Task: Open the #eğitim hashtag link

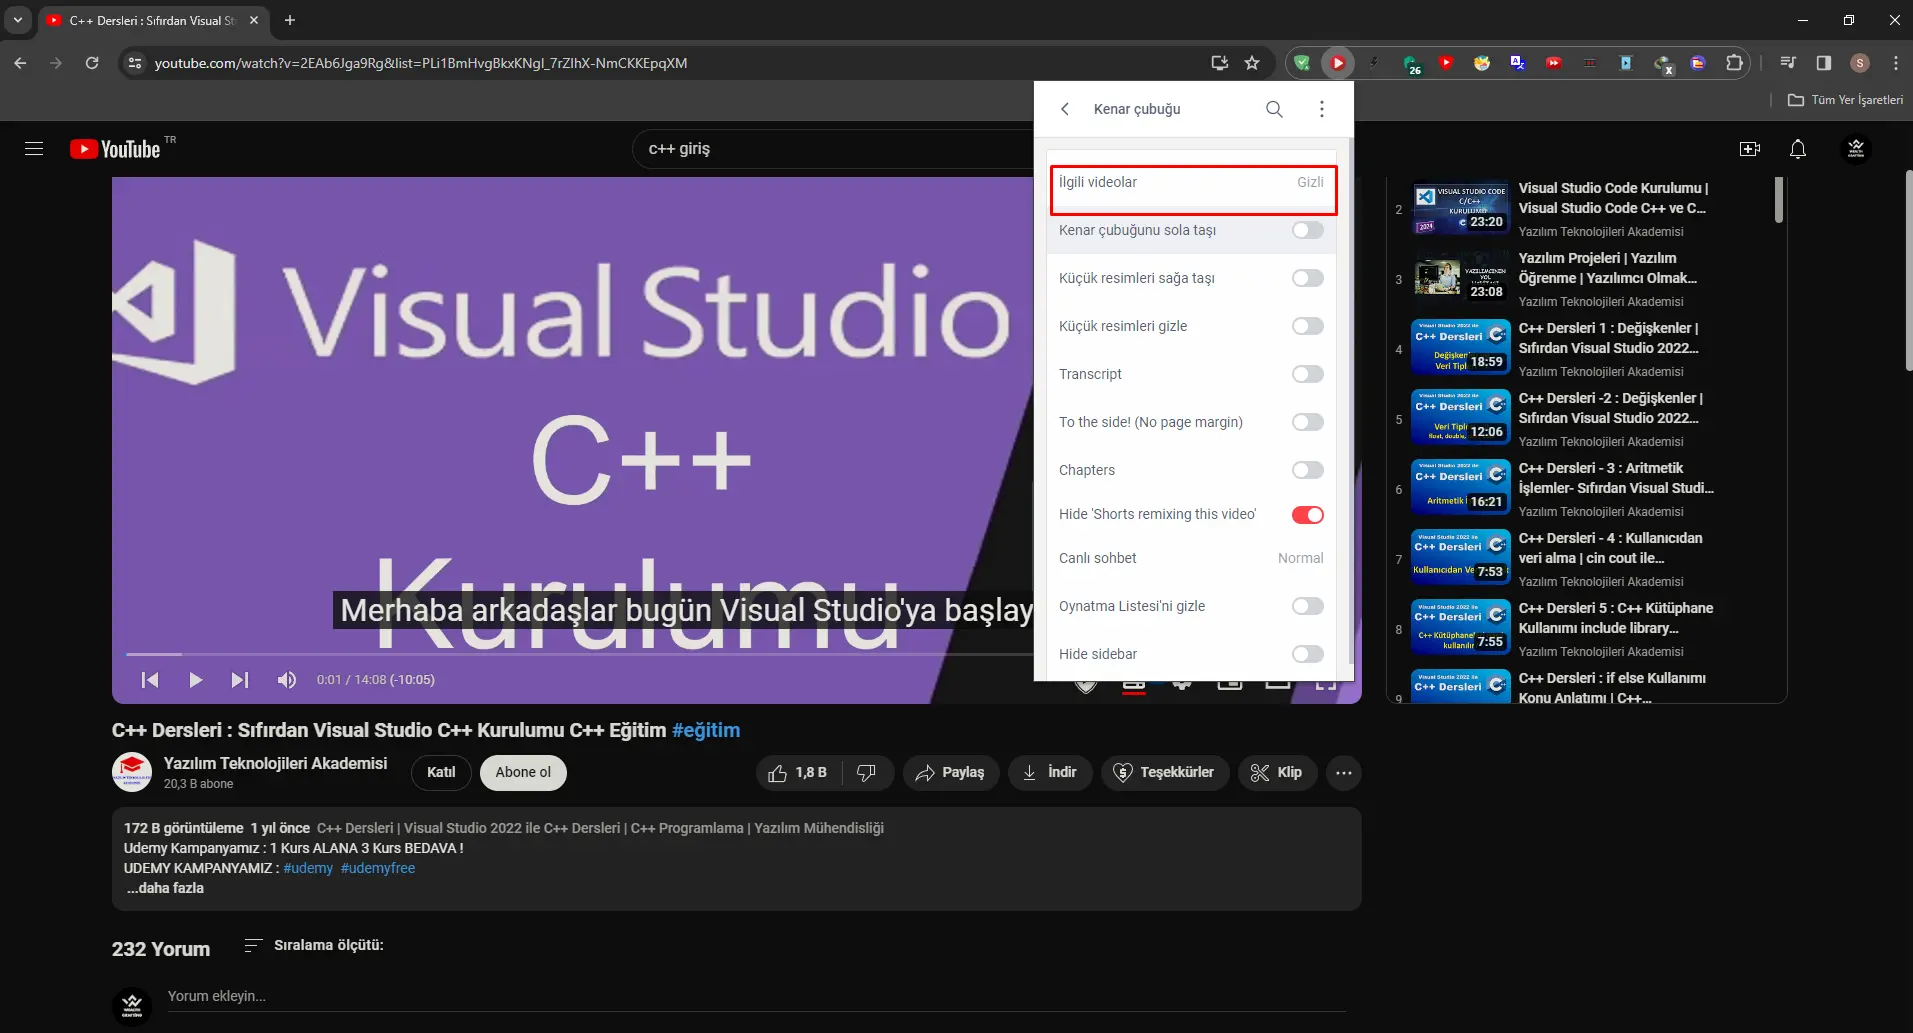Action: coord(706,731)
